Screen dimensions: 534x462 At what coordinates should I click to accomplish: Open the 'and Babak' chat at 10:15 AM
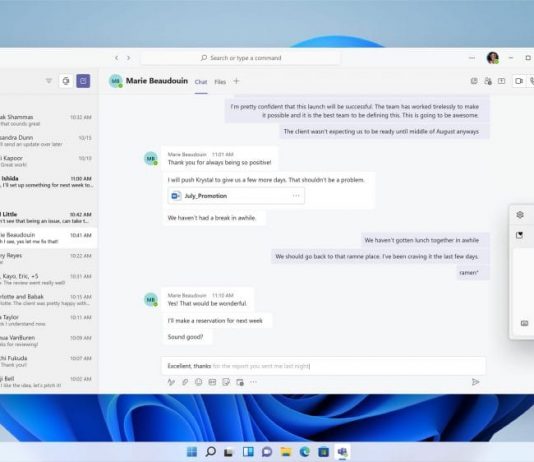(48, 300)
